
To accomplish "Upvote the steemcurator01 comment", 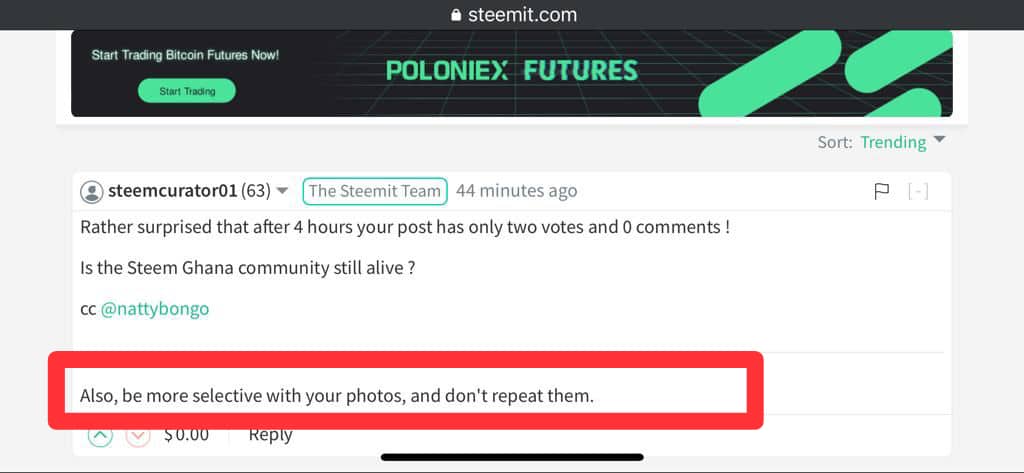I will (100, 436).
